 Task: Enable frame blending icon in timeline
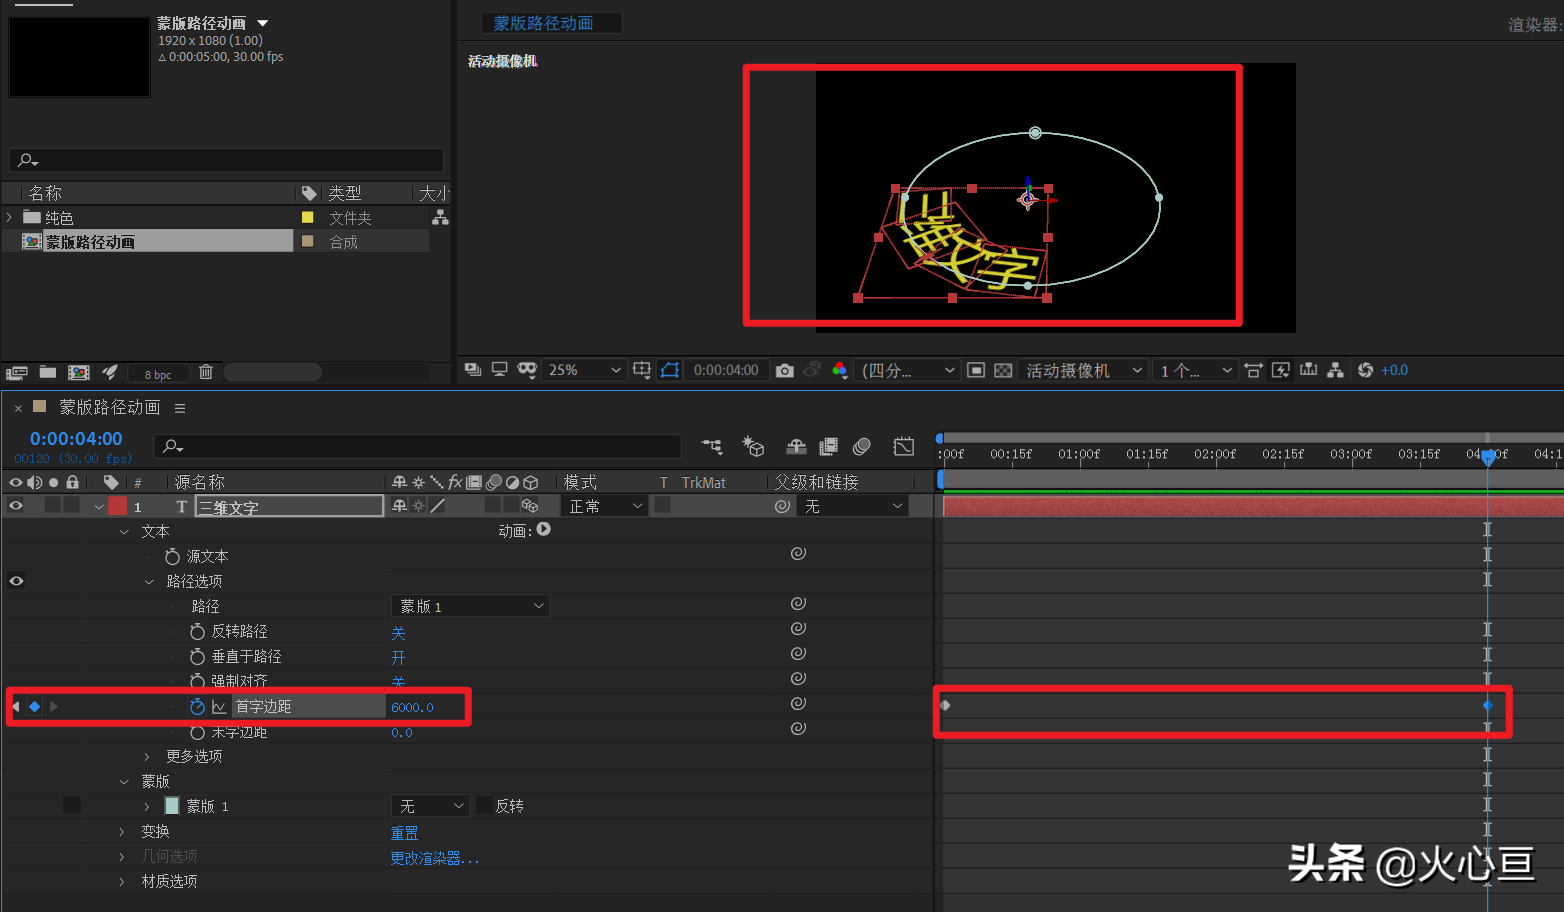tap(828, 446)
